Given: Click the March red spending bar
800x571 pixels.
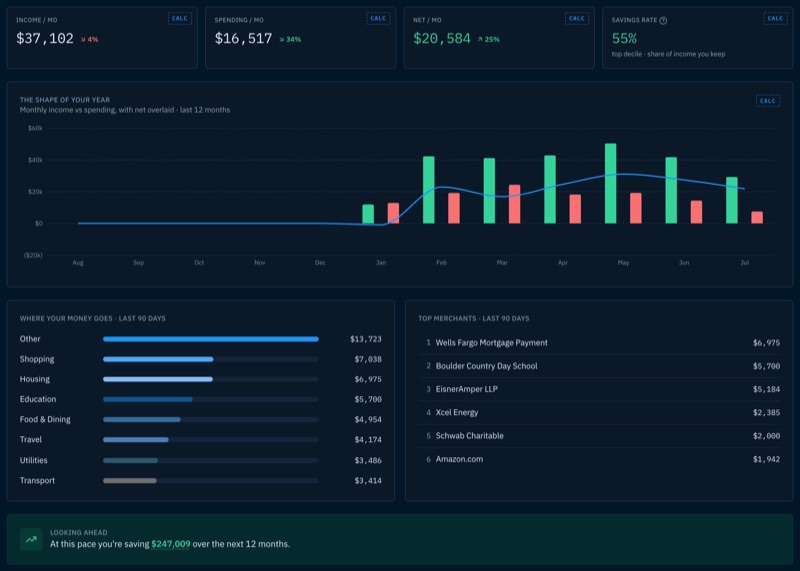Looking at the screenshot, I should tap(514, 204).
